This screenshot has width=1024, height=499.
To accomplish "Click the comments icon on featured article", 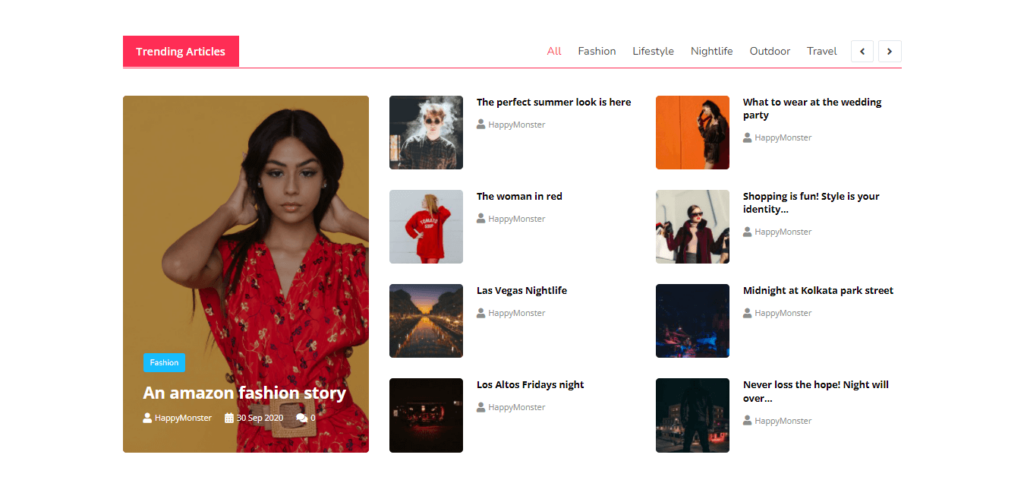I will tap(302, 418).
